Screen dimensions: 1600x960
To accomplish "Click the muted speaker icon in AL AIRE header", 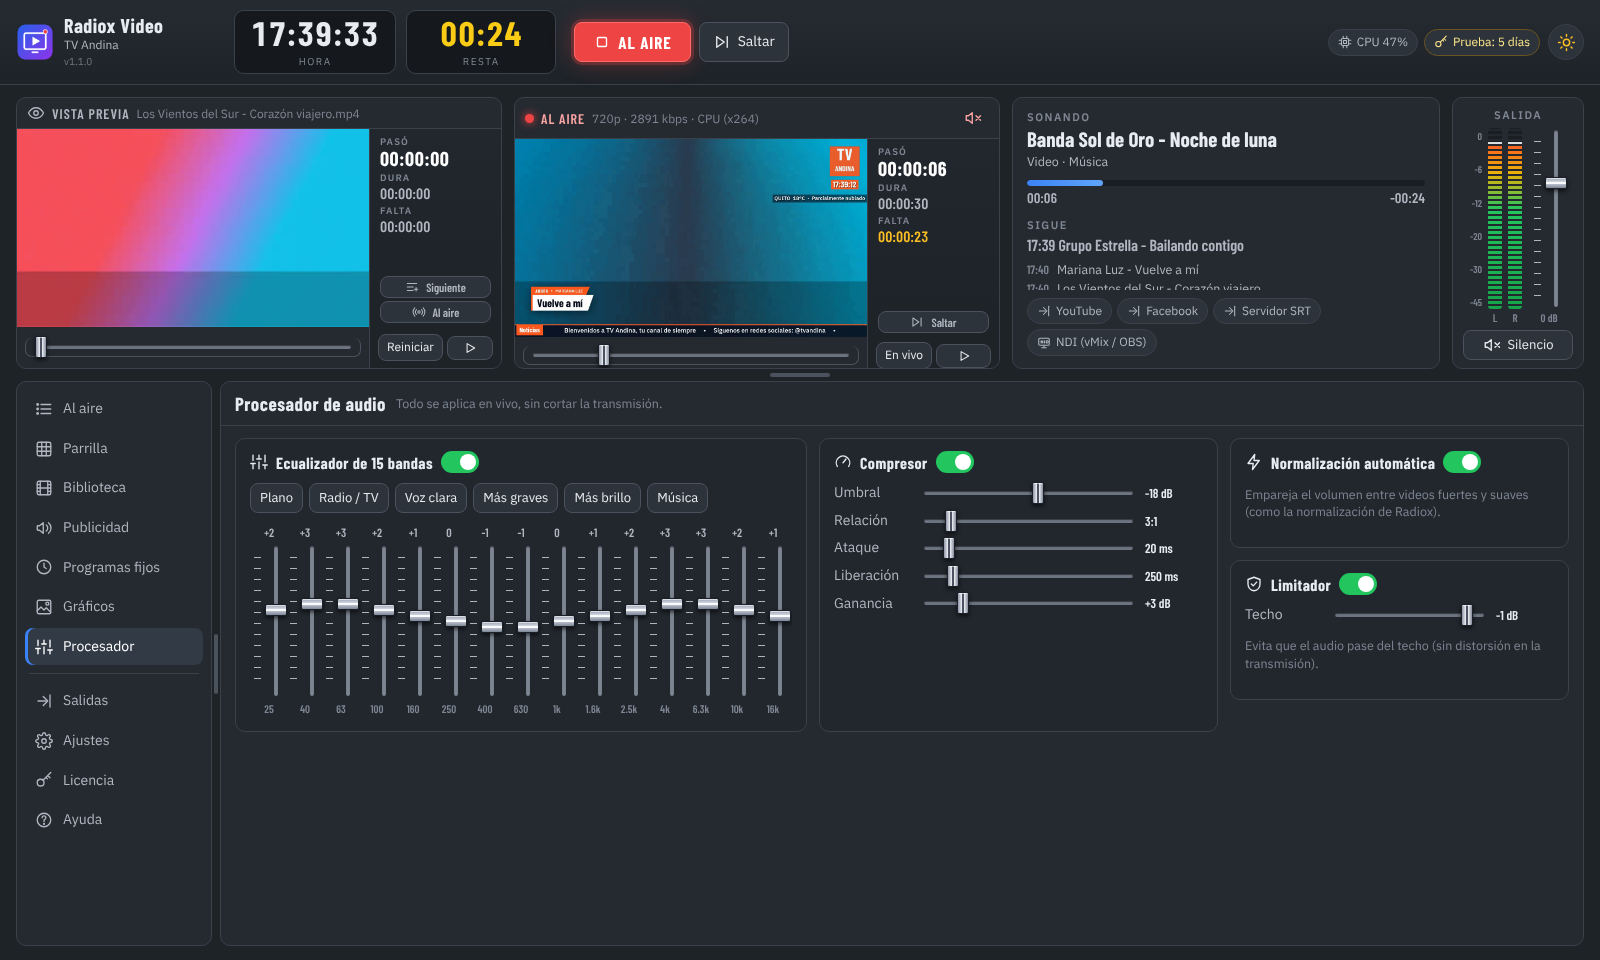I will [973, 118].
